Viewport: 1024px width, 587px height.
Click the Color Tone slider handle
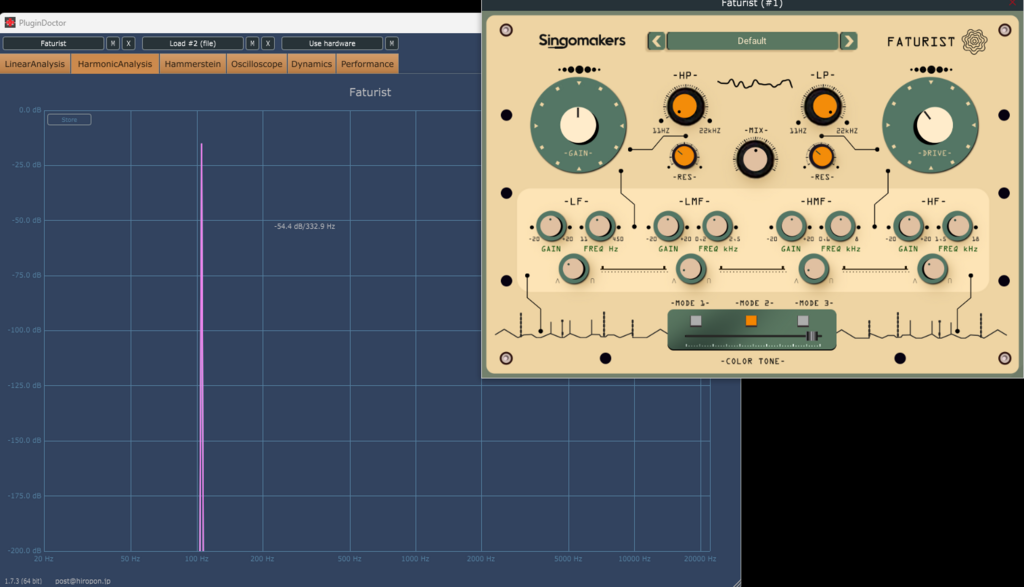(x=812, y=336)
